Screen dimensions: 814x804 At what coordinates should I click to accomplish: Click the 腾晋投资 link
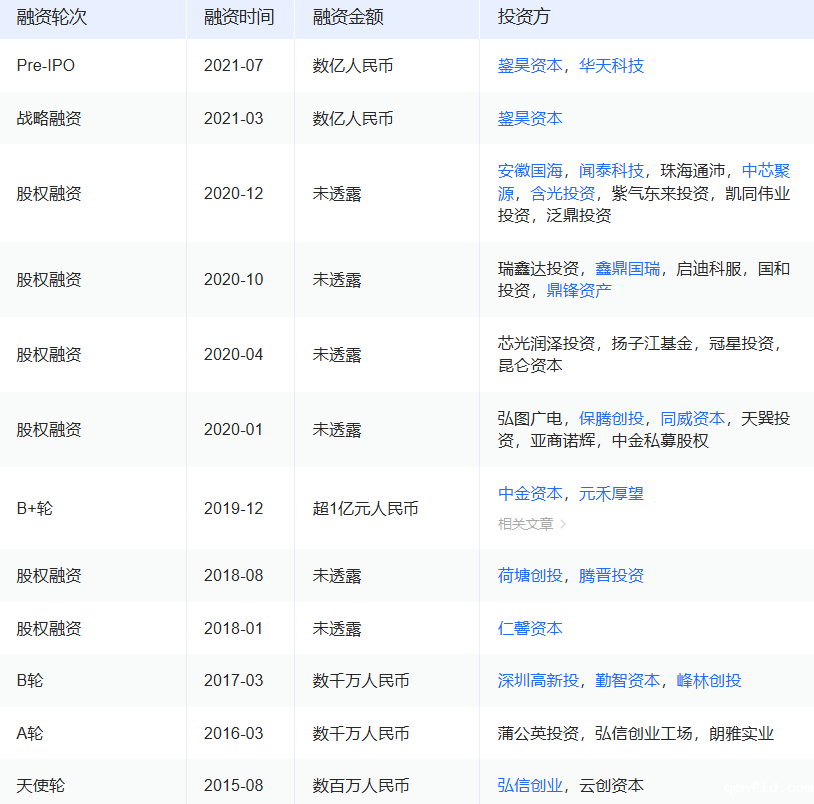611,576
